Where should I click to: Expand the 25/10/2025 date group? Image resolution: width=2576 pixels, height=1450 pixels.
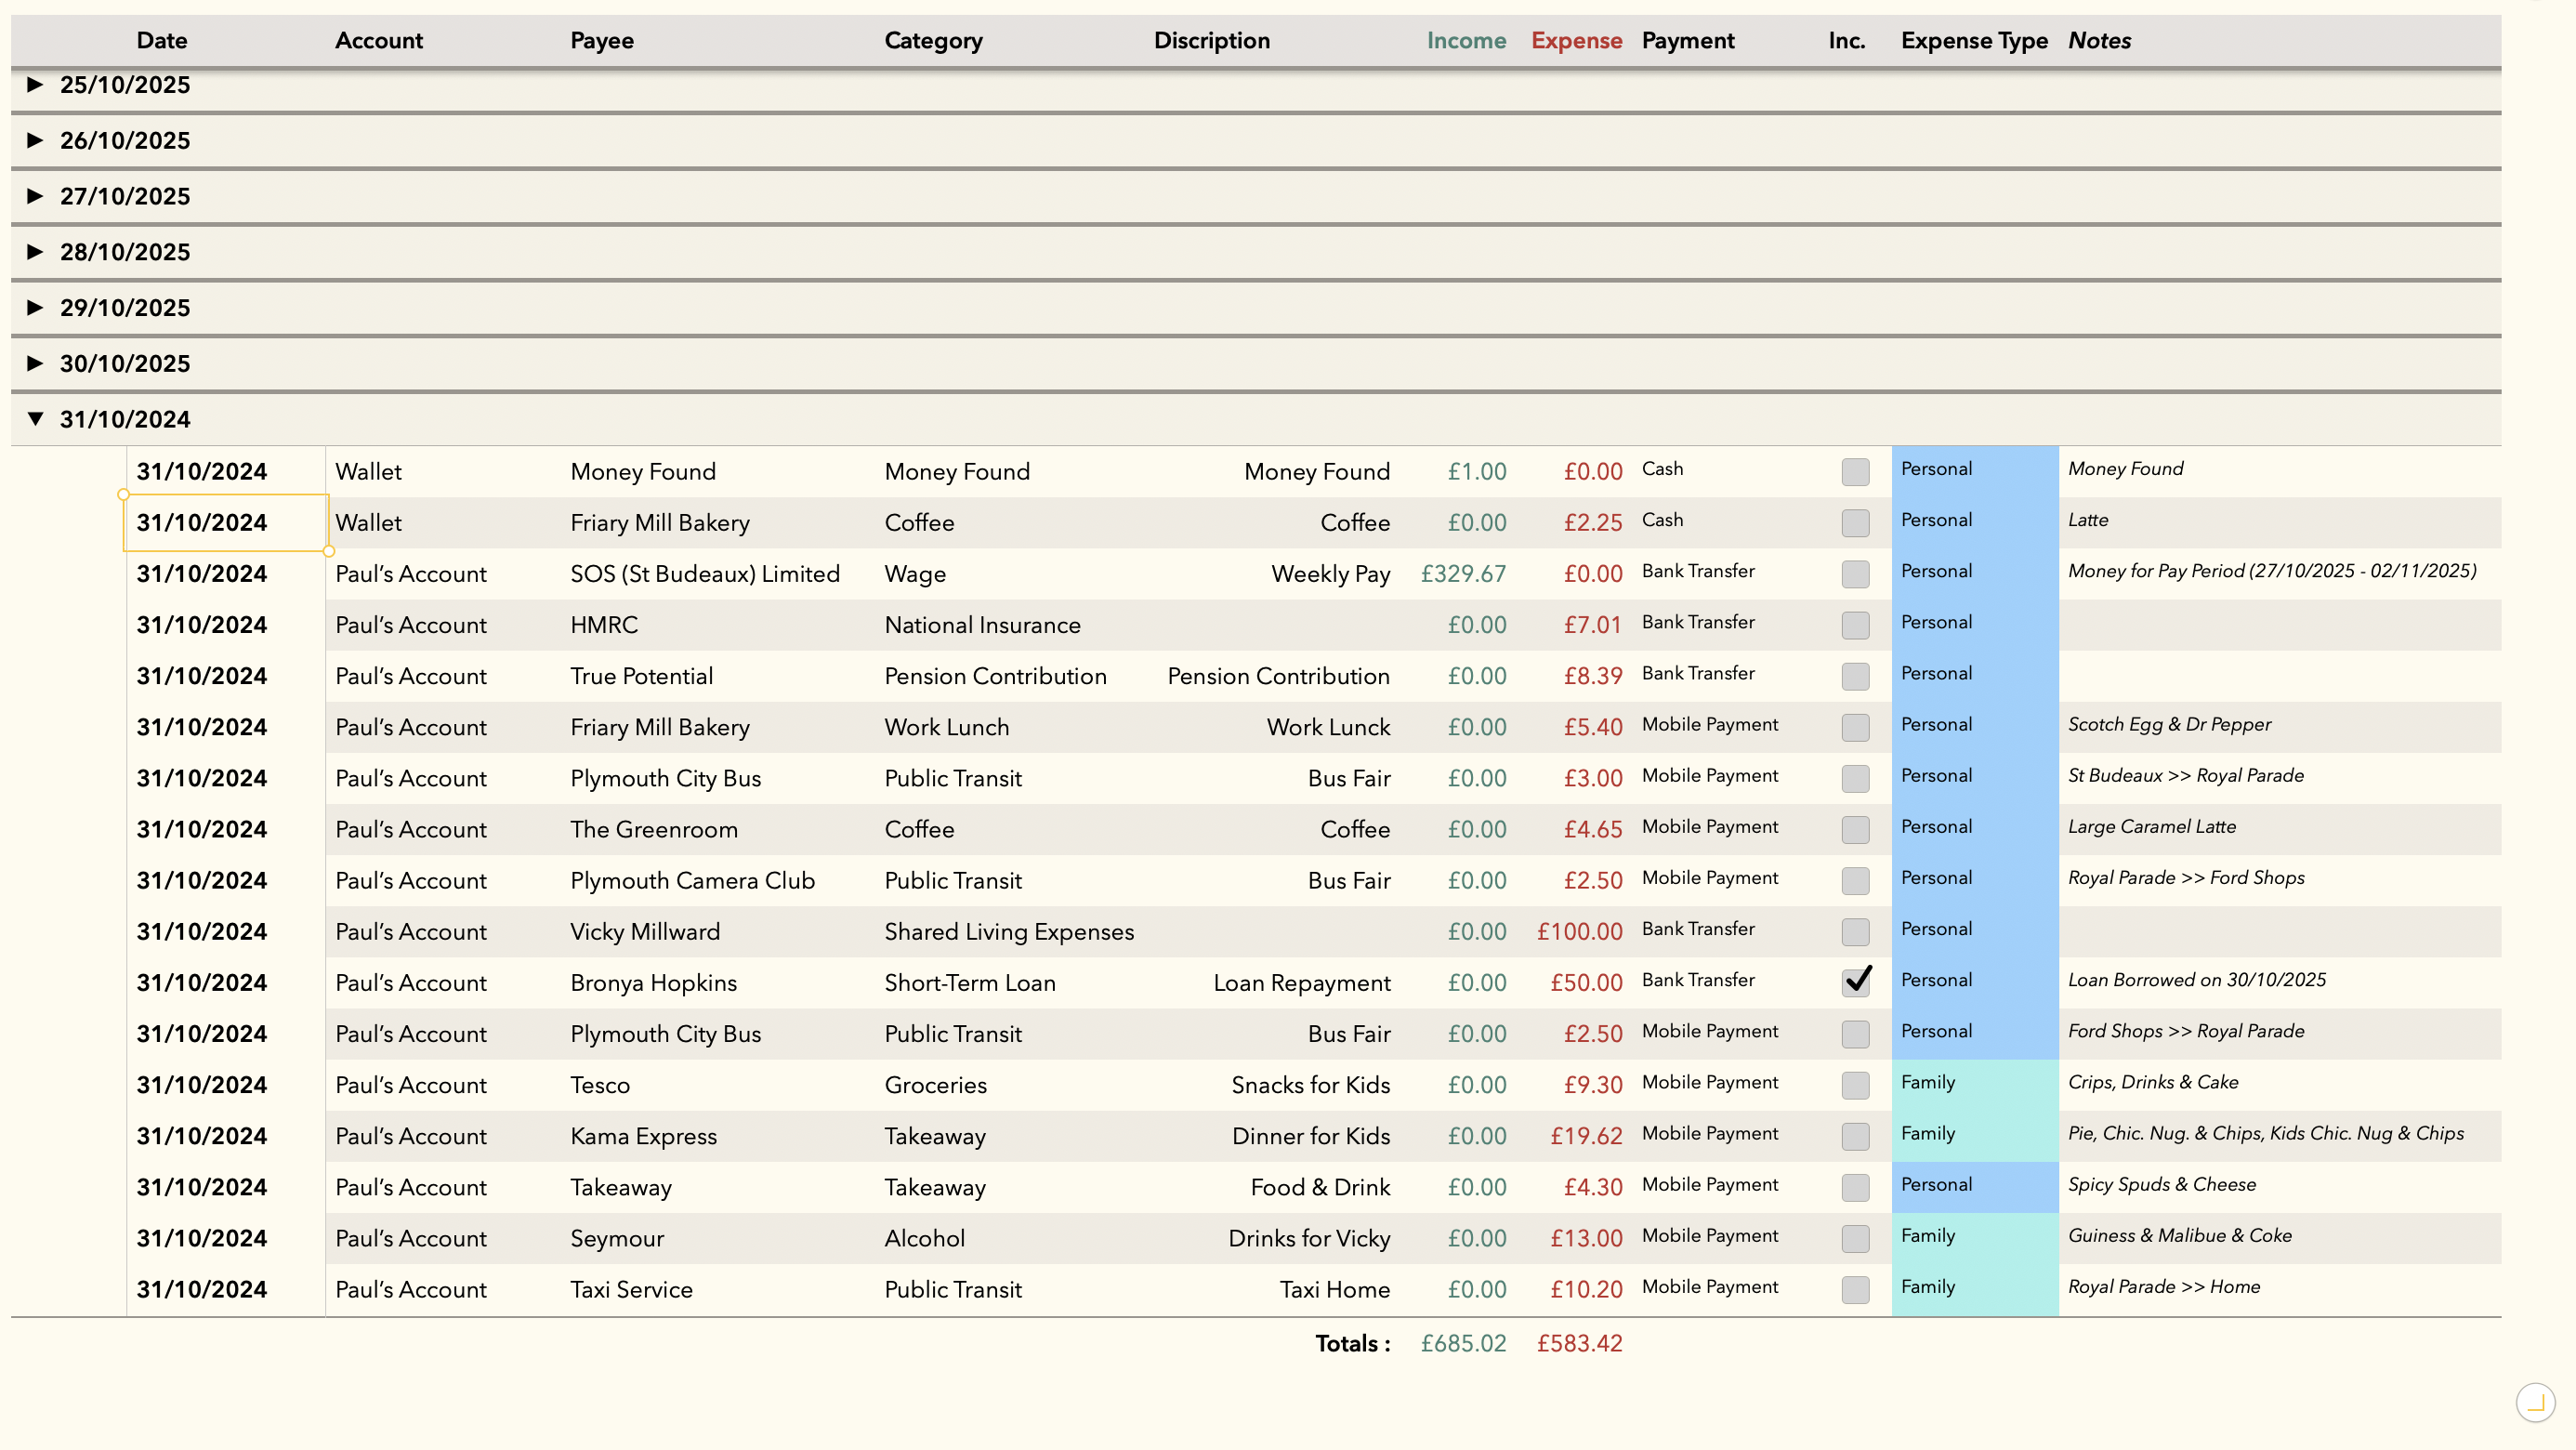(x=35, y=84)
